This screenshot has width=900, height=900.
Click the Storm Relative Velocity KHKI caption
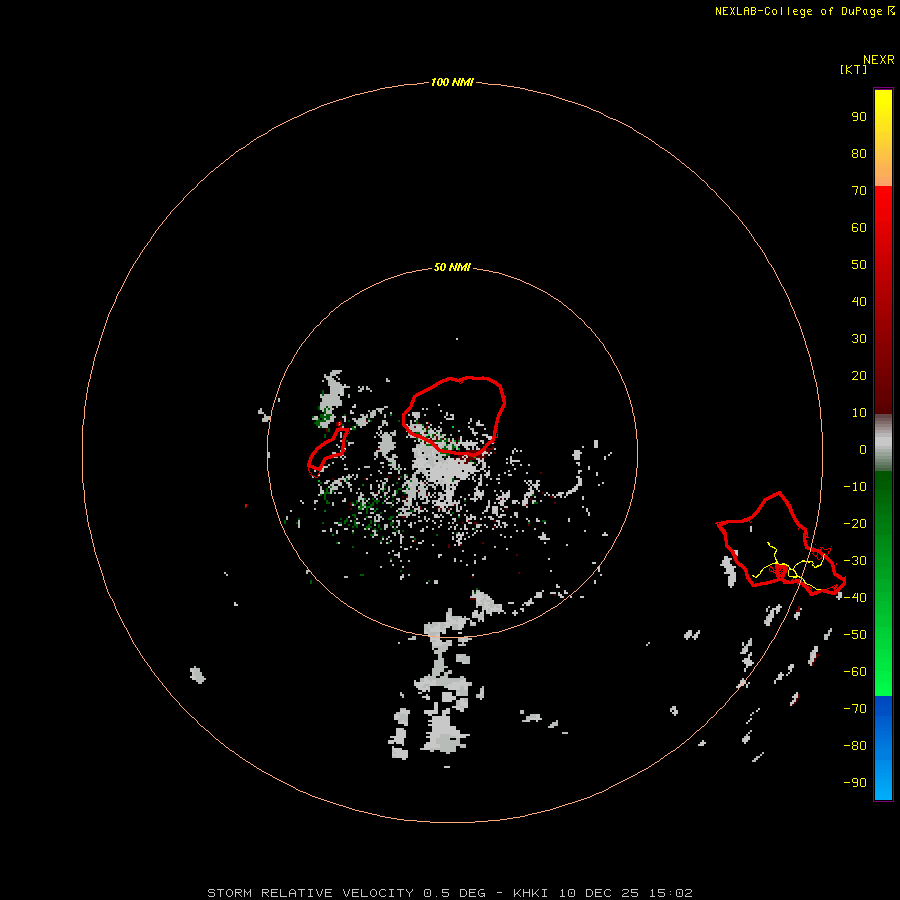(x=450, y=893)
